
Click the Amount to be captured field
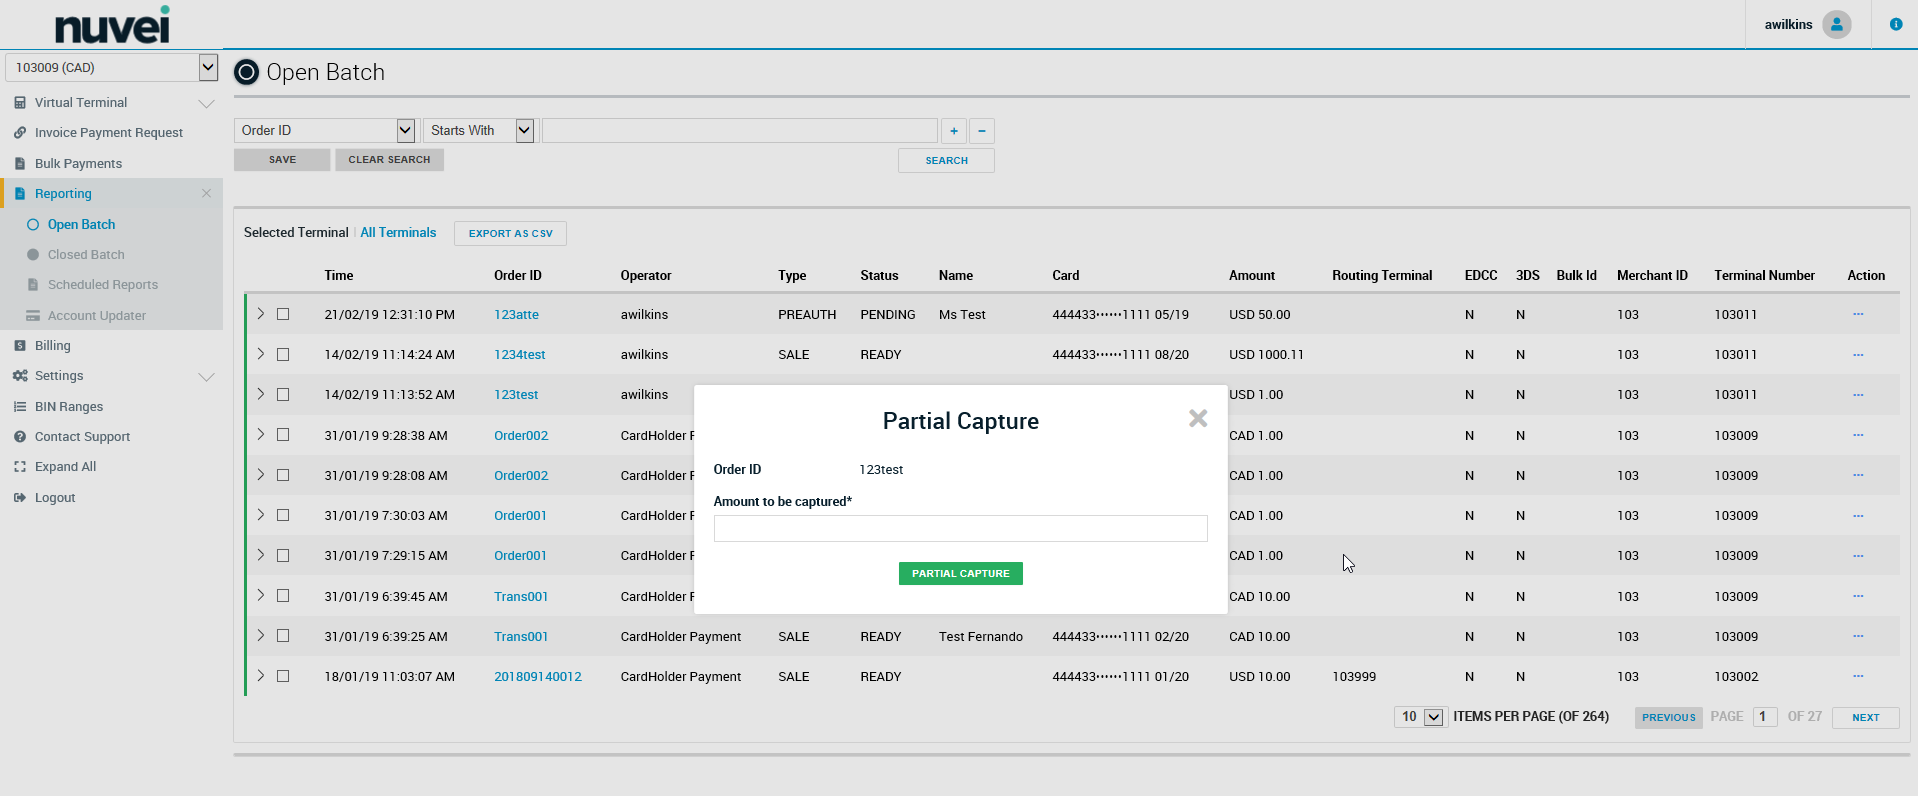tap(960, 528)
